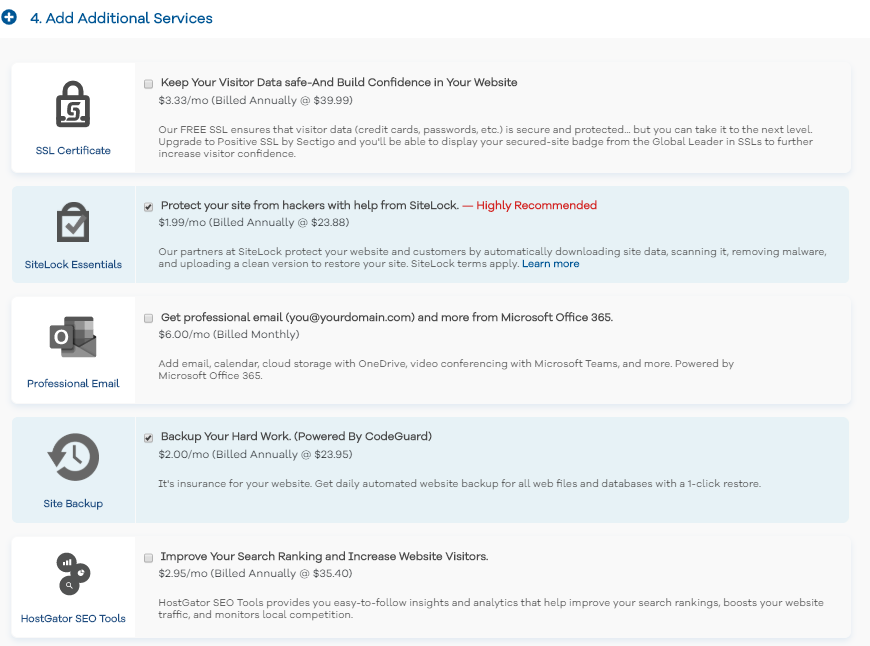The height and width of the screenshot is (646, 870).
Task: Click the SiteLock Essentials shield icon
Action: 73,223
